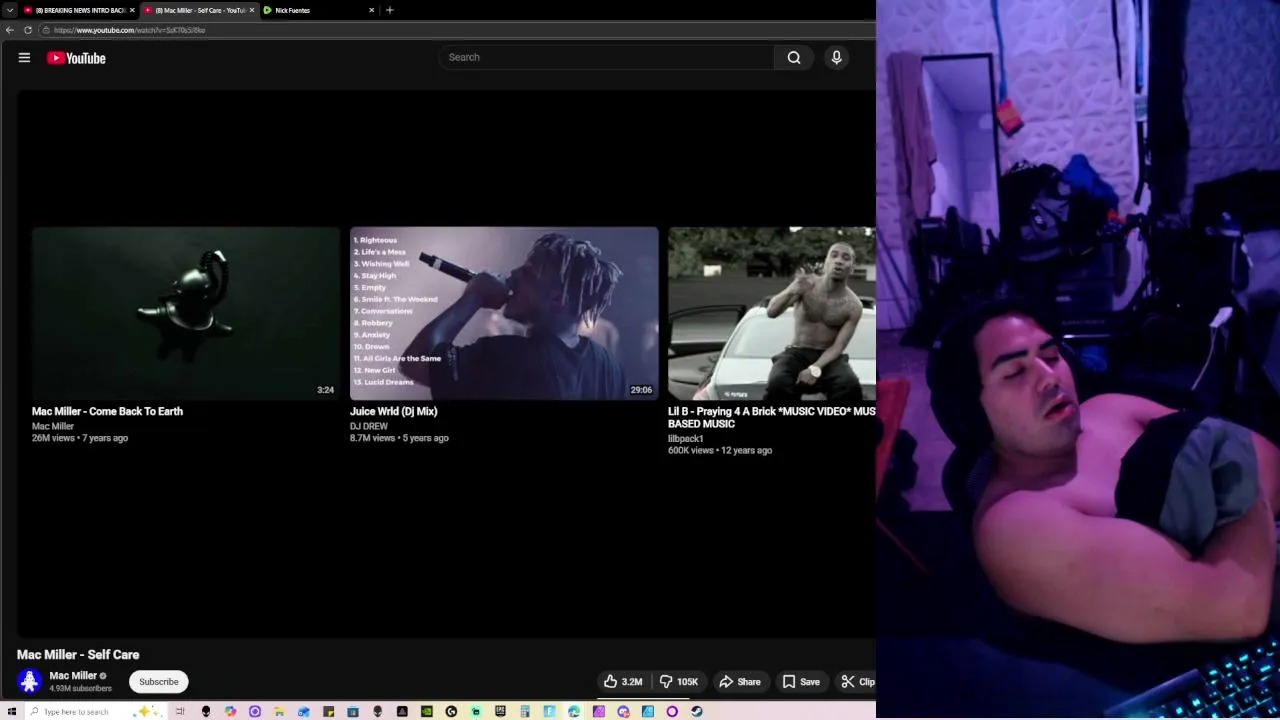The width and height of the screenshot is (1280, 720).
Task: Like the video with the 3.2M thumbs-up
Action: 623,682
